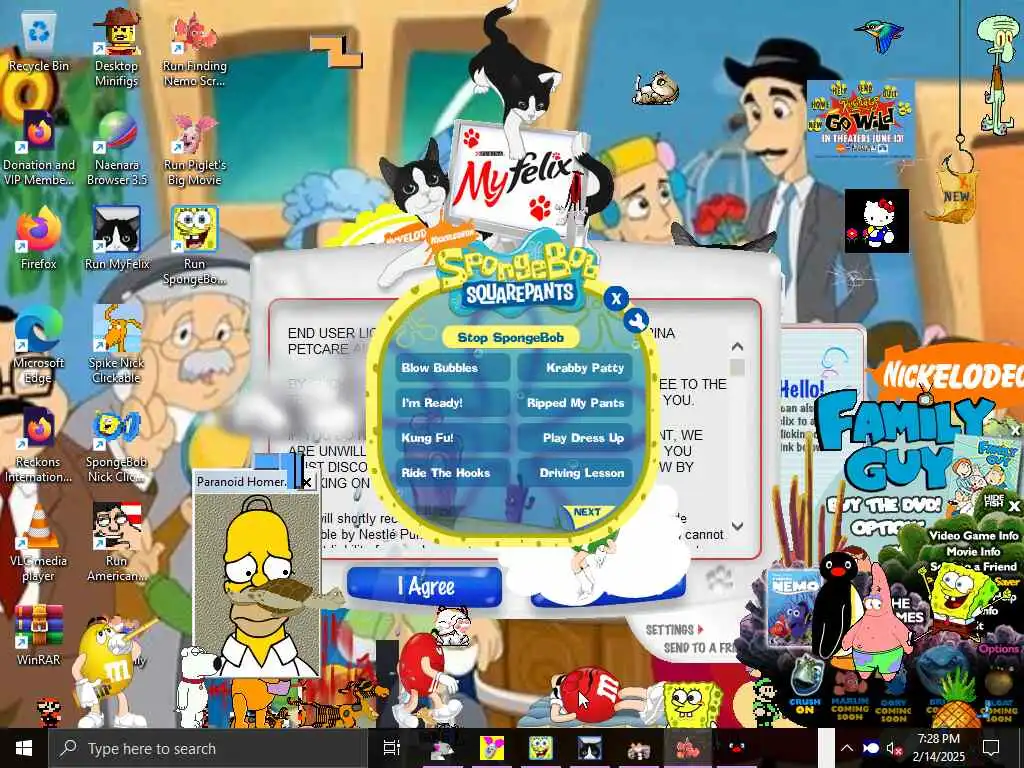Select the Run American... desktop icon

click(x=116, y=543)
